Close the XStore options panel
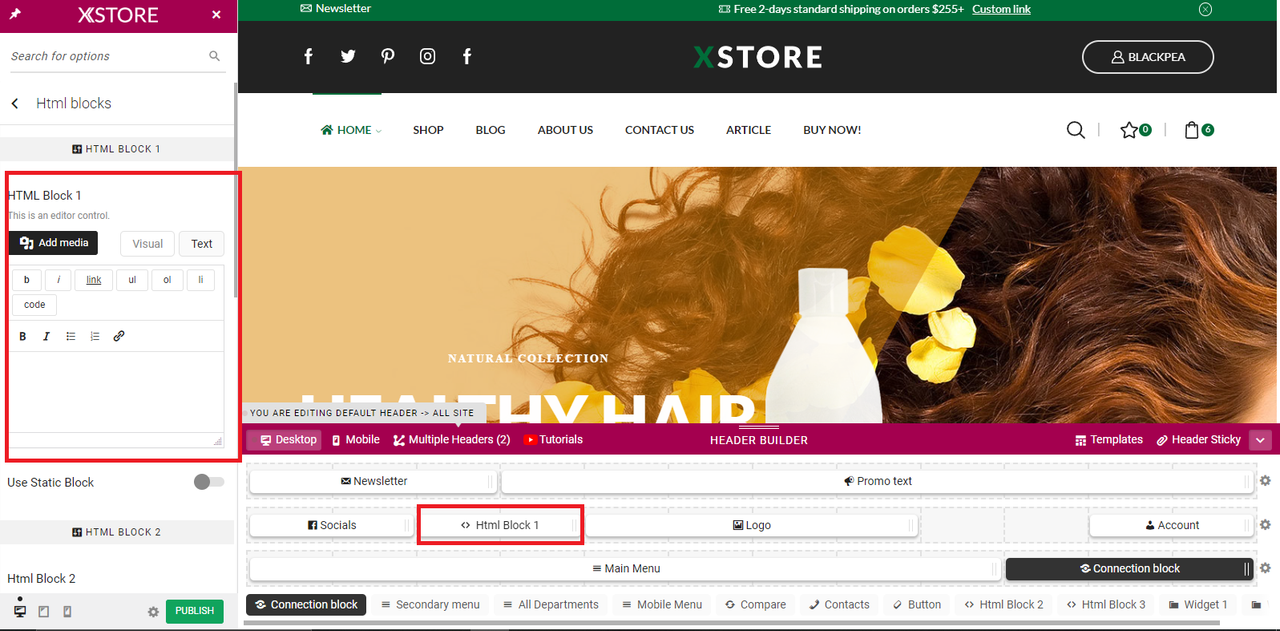 coord(216,15)
